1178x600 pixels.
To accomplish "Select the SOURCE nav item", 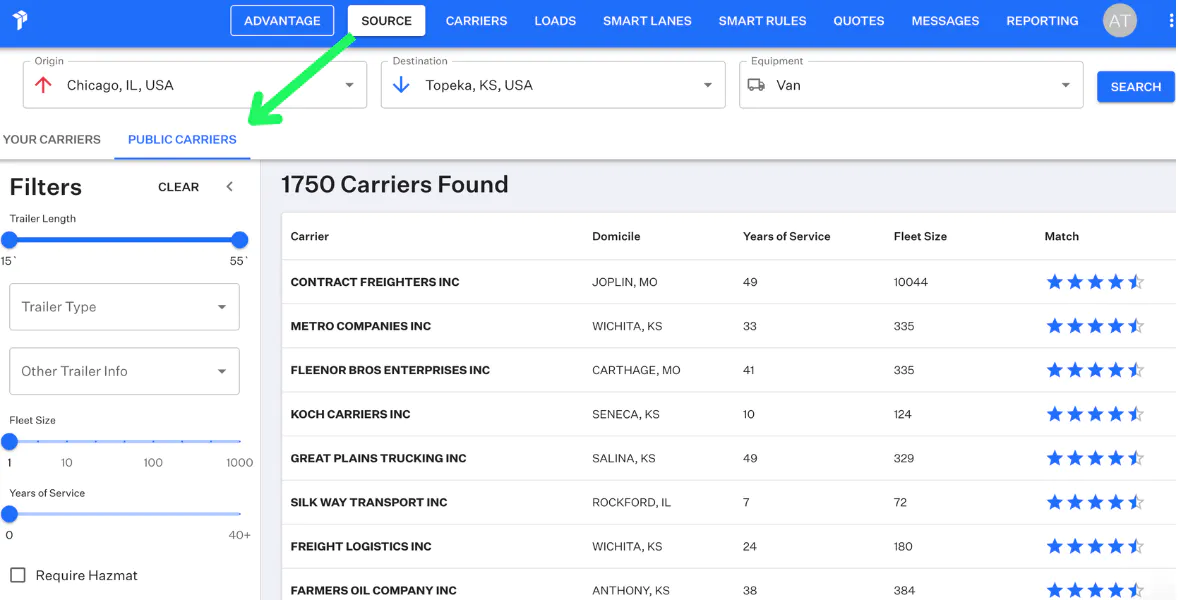I will (386, 21).
